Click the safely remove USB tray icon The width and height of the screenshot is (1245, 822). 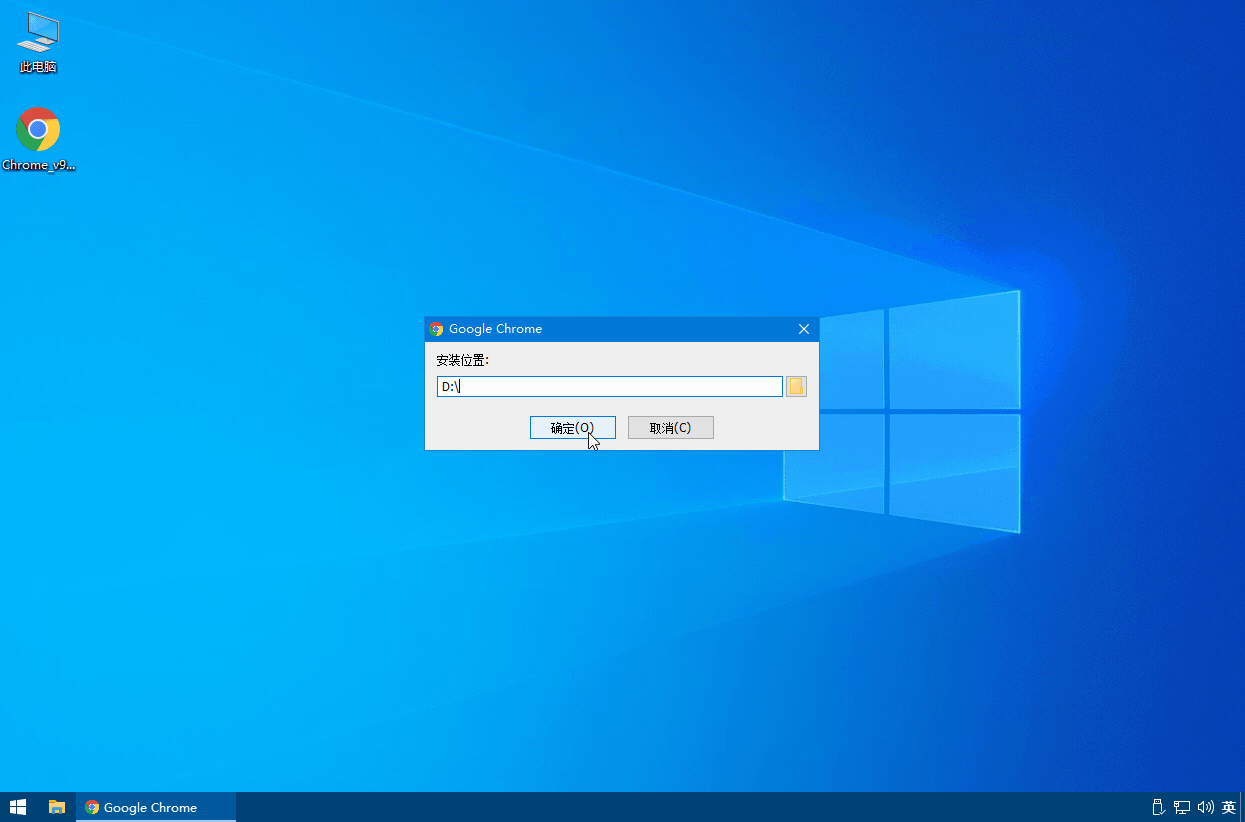[1157, 807]
